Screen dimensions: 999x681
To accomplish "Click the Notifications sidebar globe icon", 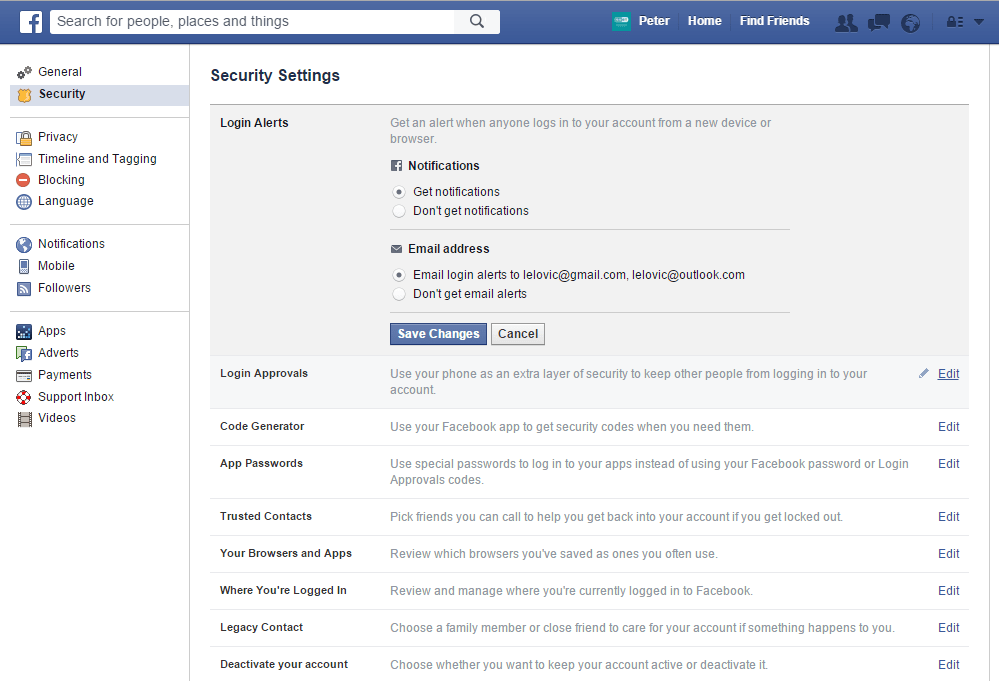I will 24,245.
